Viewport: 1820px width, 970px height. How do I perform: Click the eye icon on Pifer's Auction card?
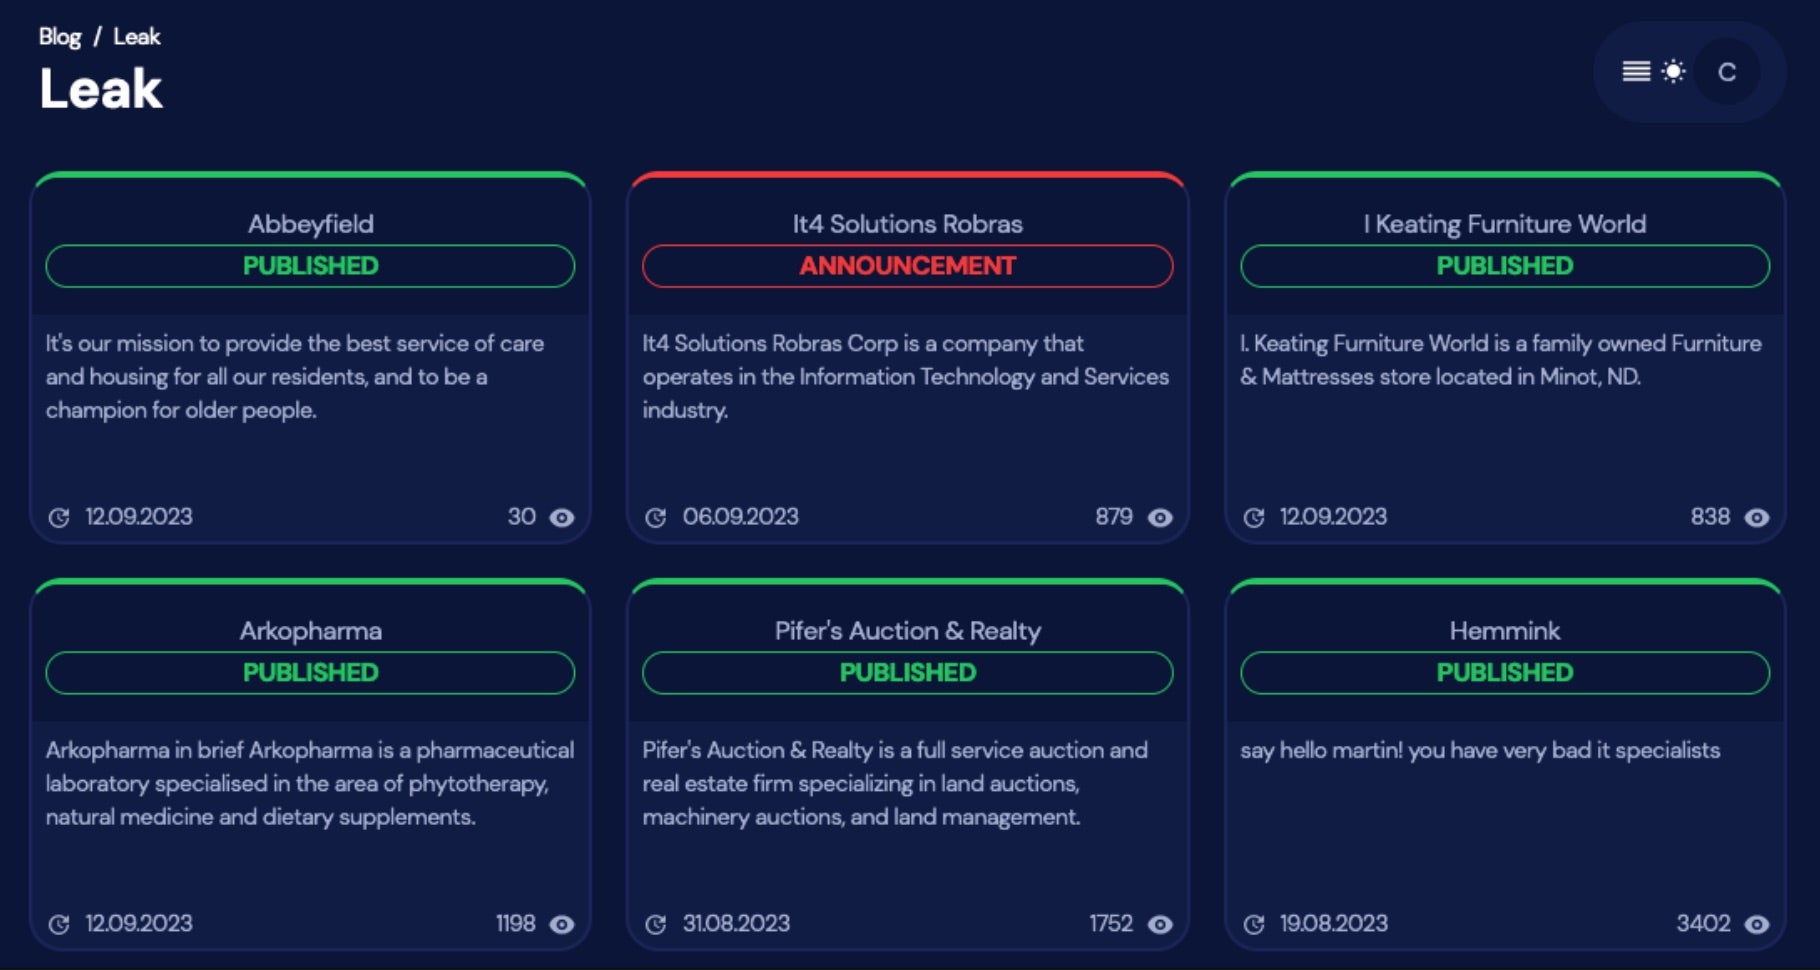click(x=1160, y=924)
